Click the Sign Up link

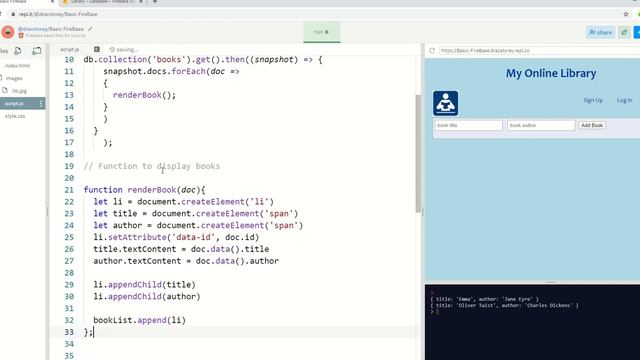(x=593, y=100)
